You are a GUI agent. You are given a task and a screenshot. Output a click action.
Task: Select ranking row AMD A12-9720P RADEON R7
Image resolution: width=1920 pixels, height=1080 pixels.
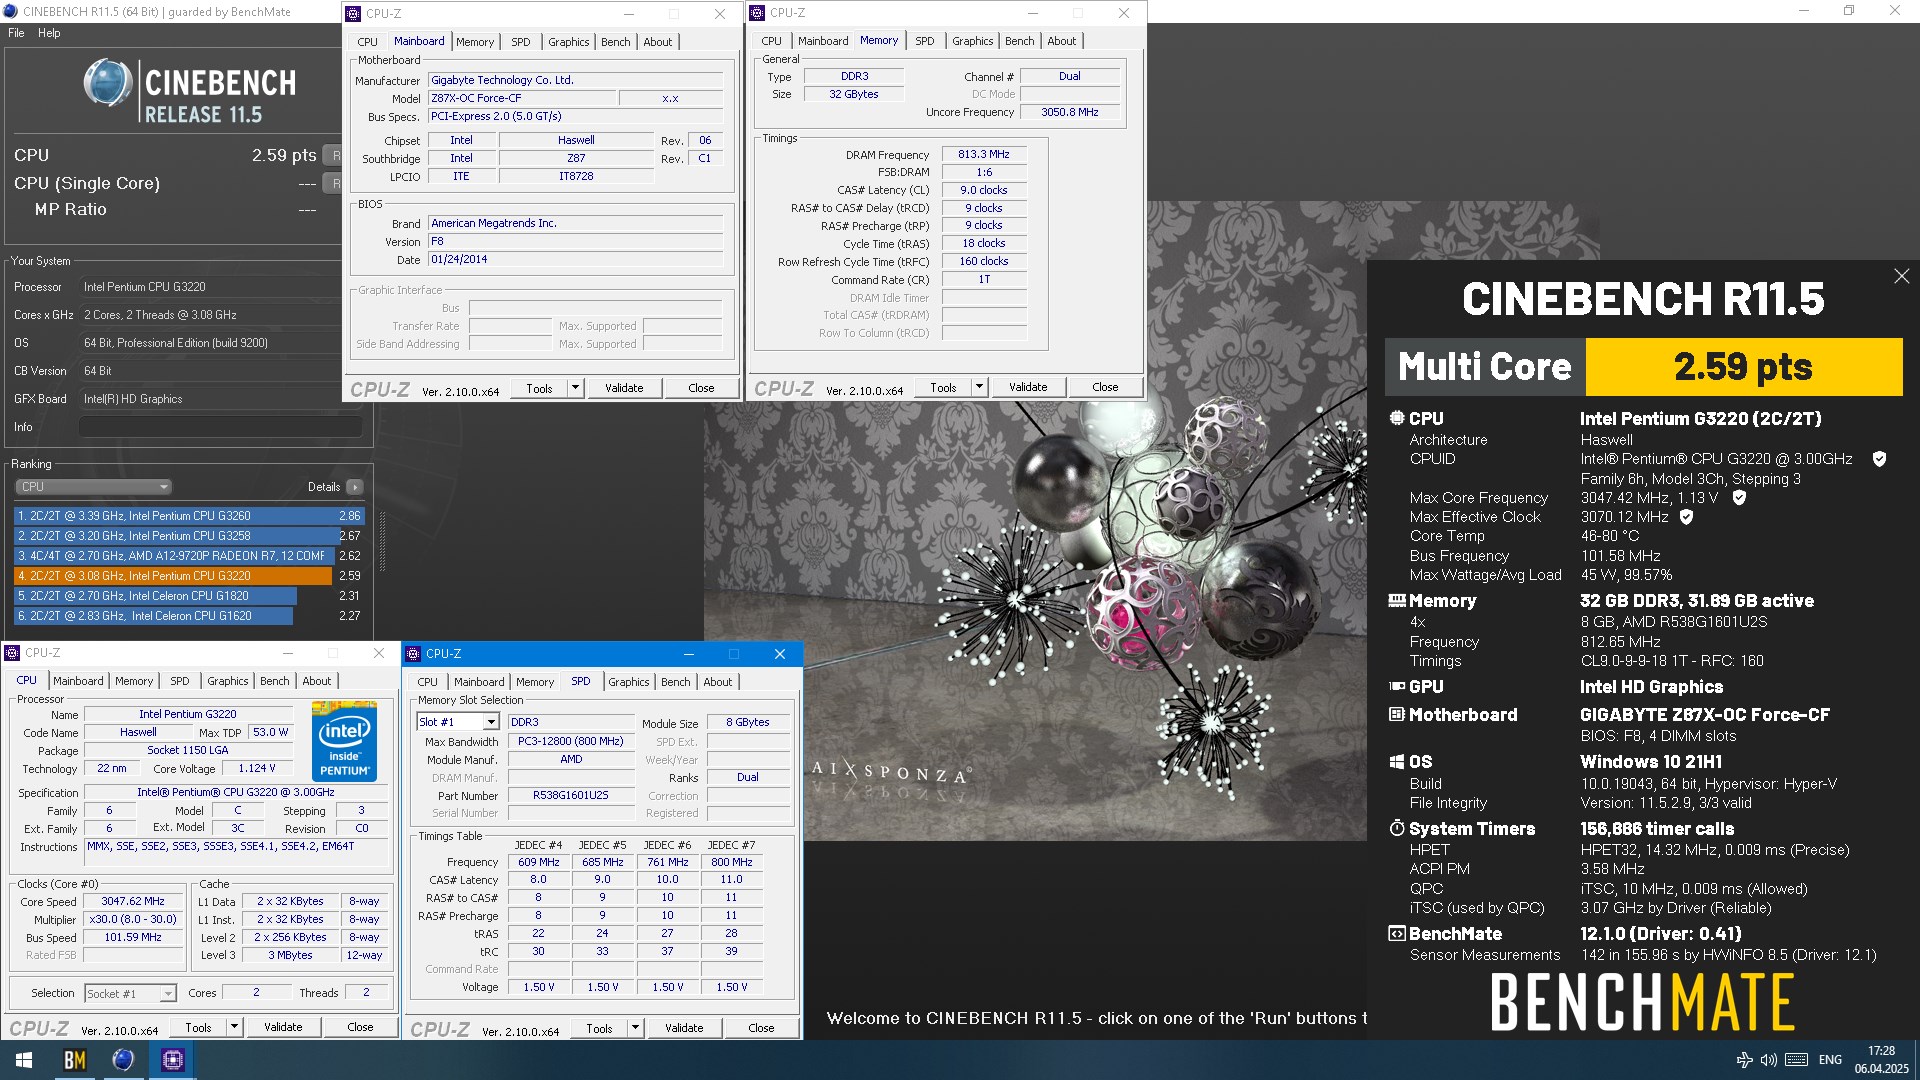[189, 556]
